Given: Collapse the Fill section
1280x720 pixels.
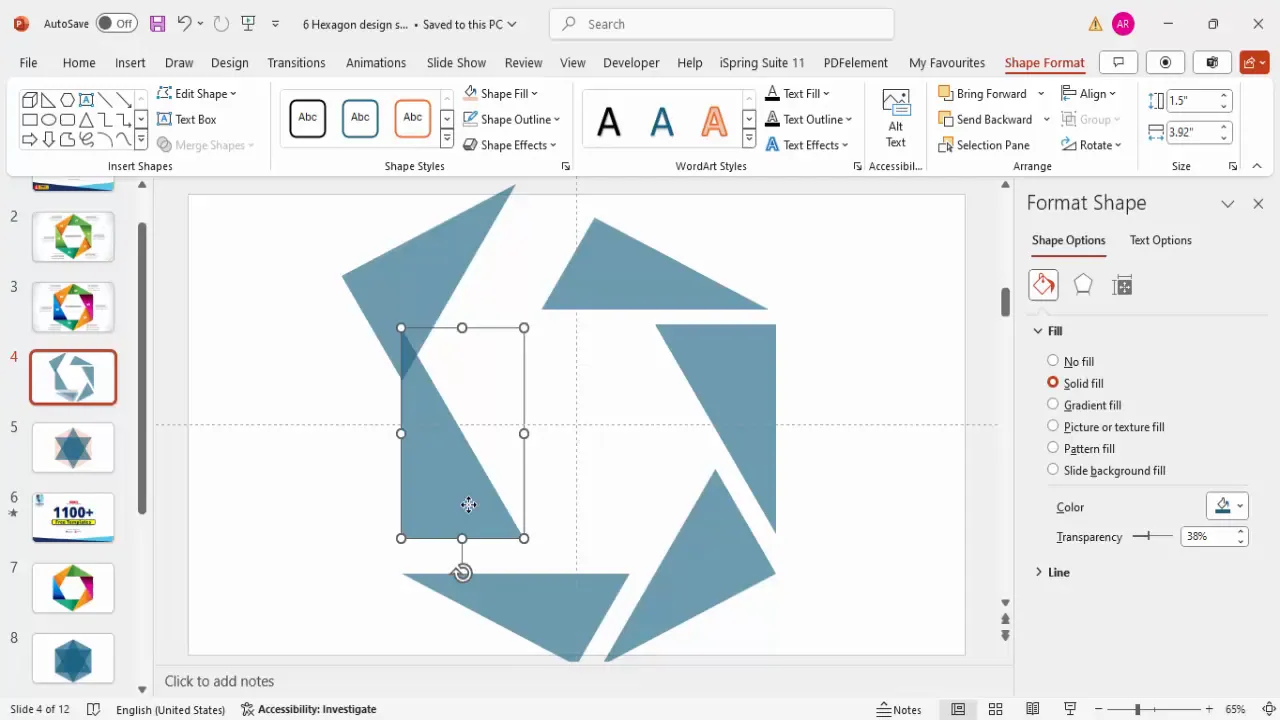Looking at the screenshot, I should (1047, 331).
